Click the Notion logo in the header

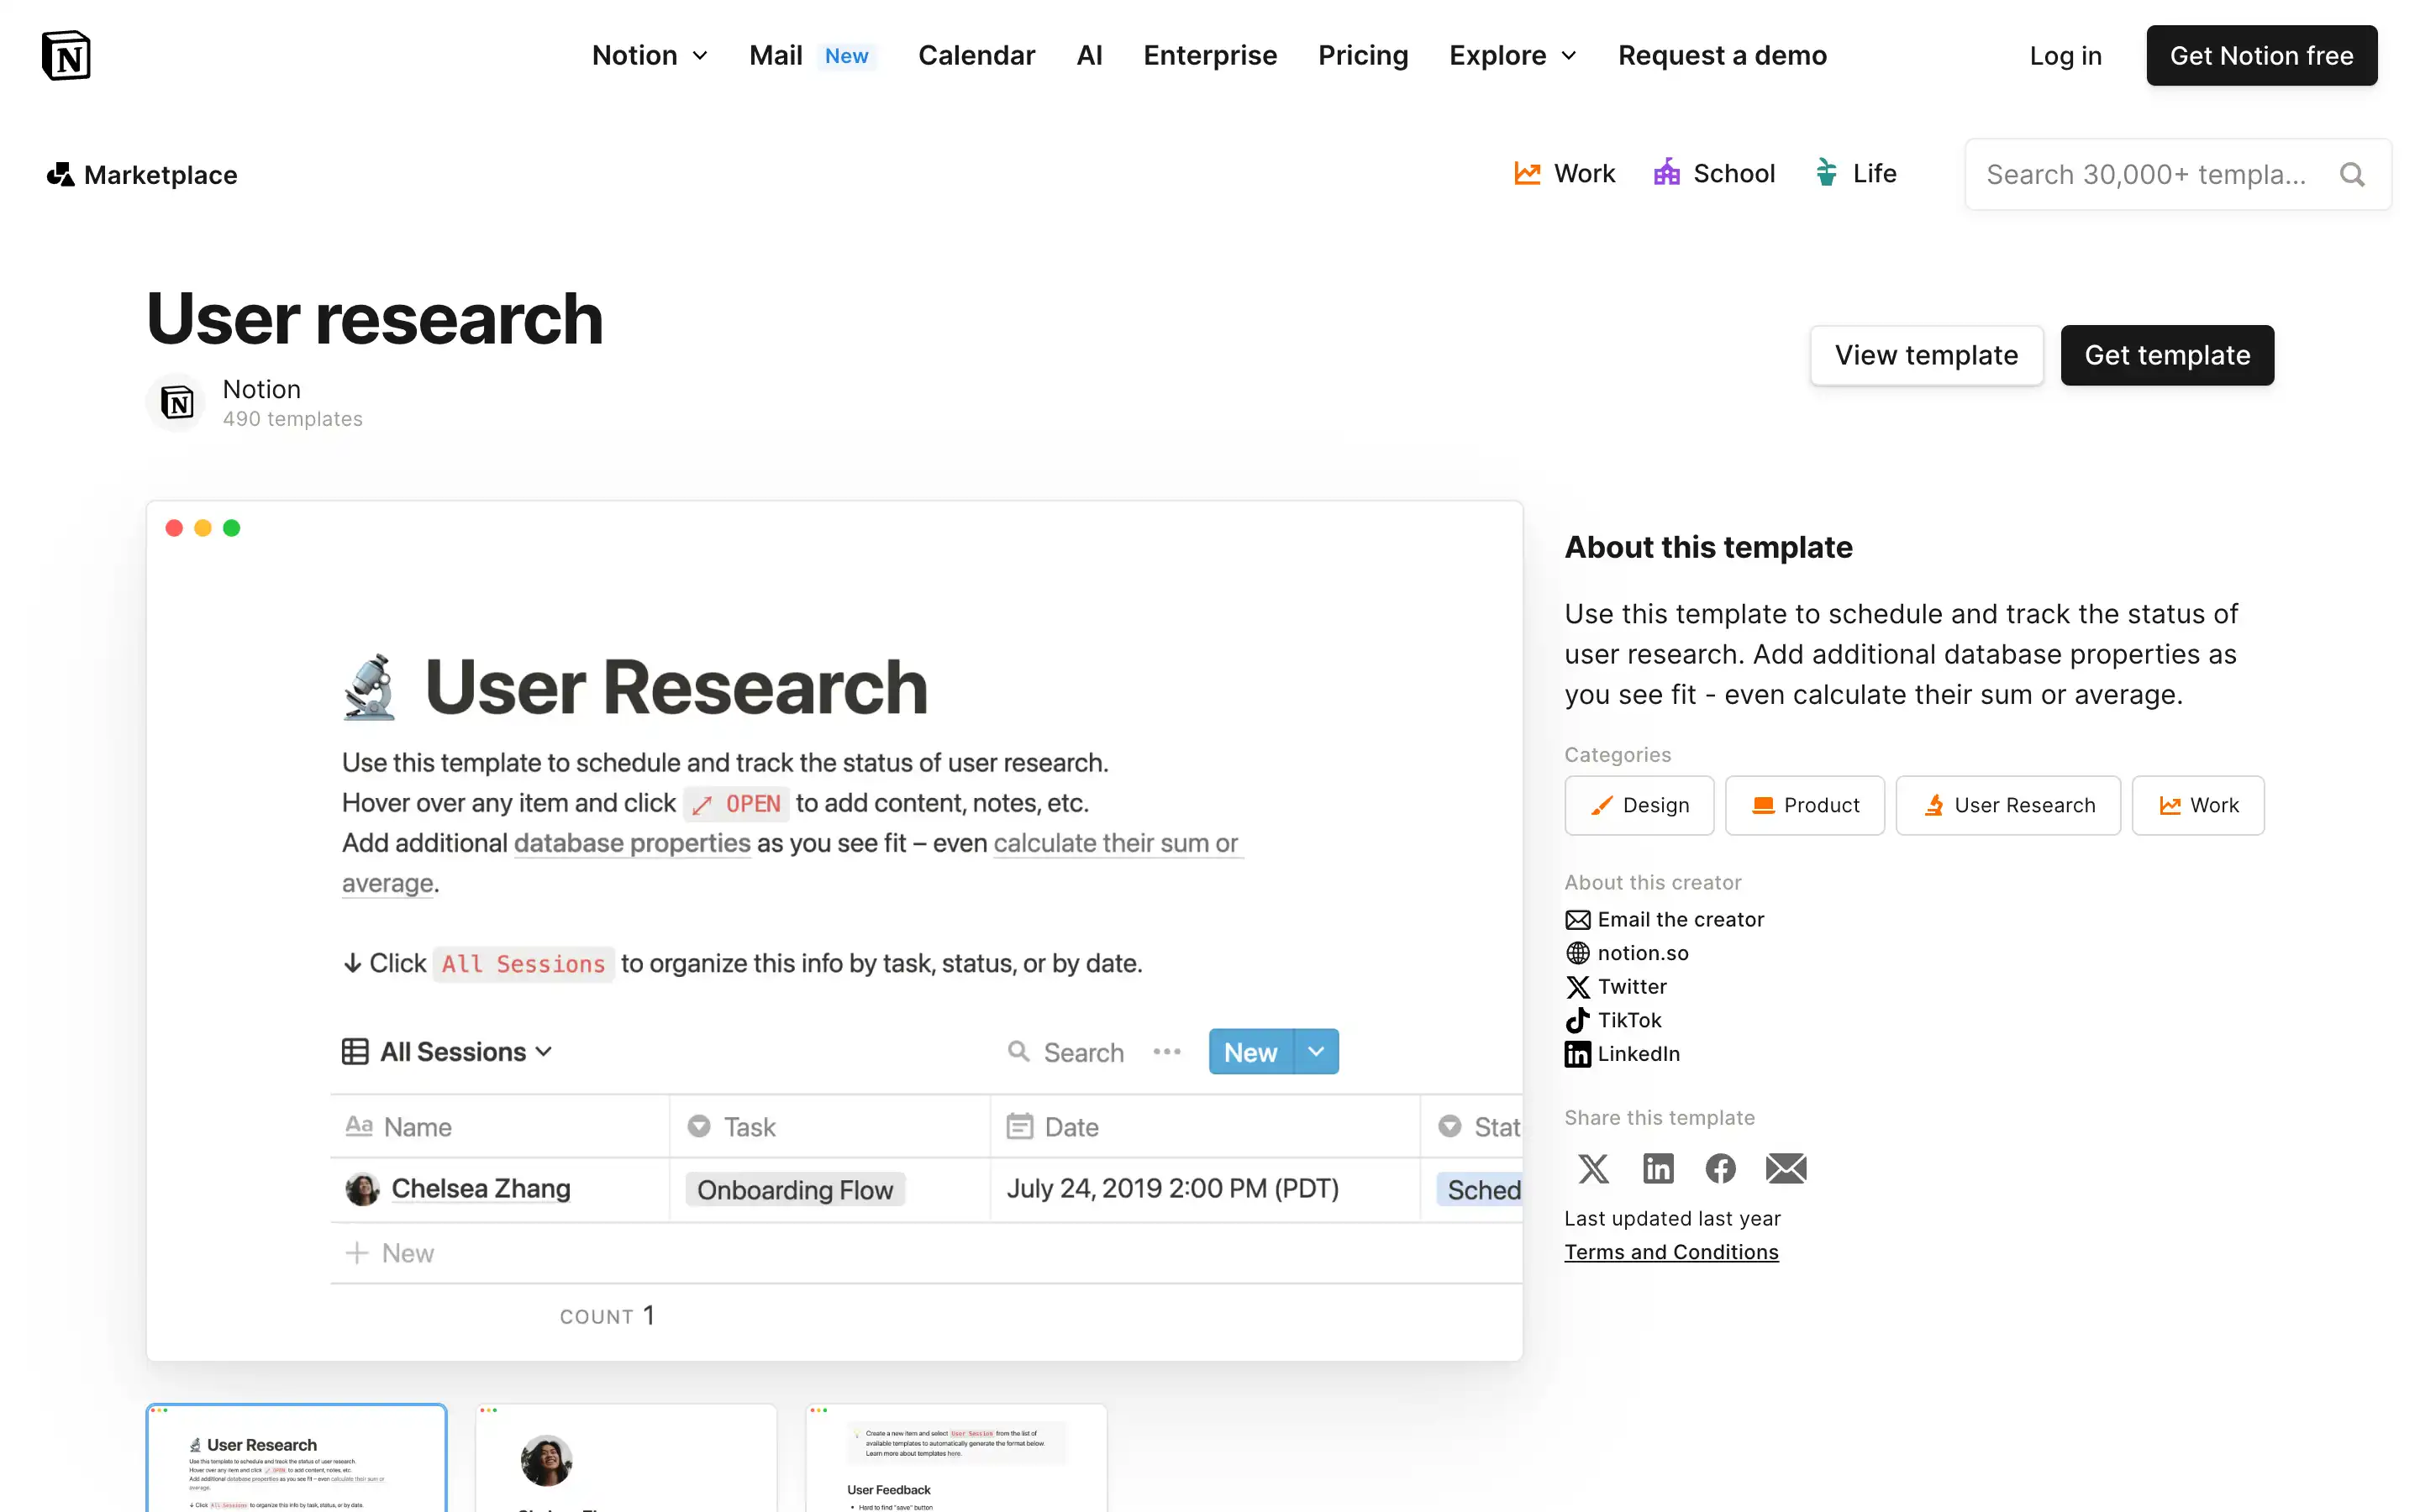coord(66,55)
